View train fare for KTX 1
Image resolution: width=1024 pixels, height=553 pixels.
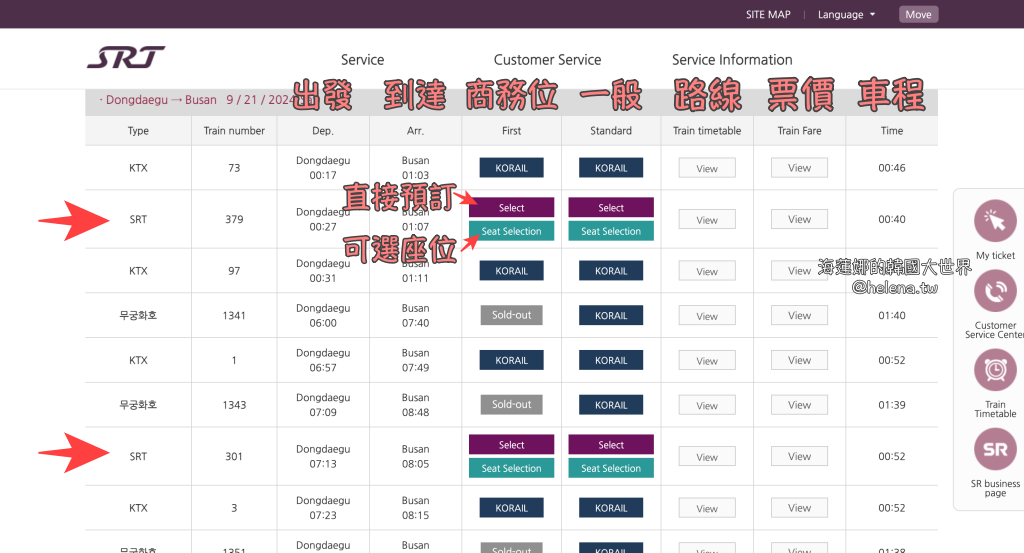coord(799,360)
